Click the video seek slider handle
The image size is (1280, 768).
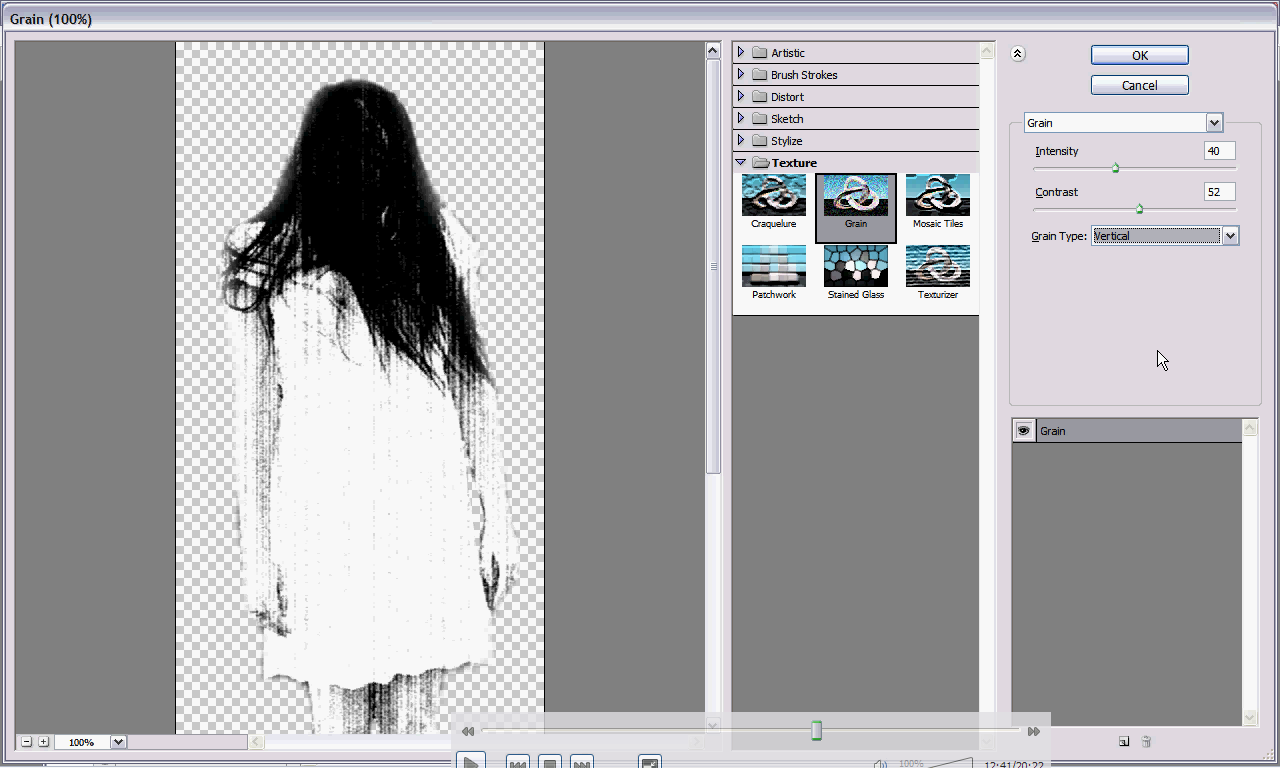point(816,731)
